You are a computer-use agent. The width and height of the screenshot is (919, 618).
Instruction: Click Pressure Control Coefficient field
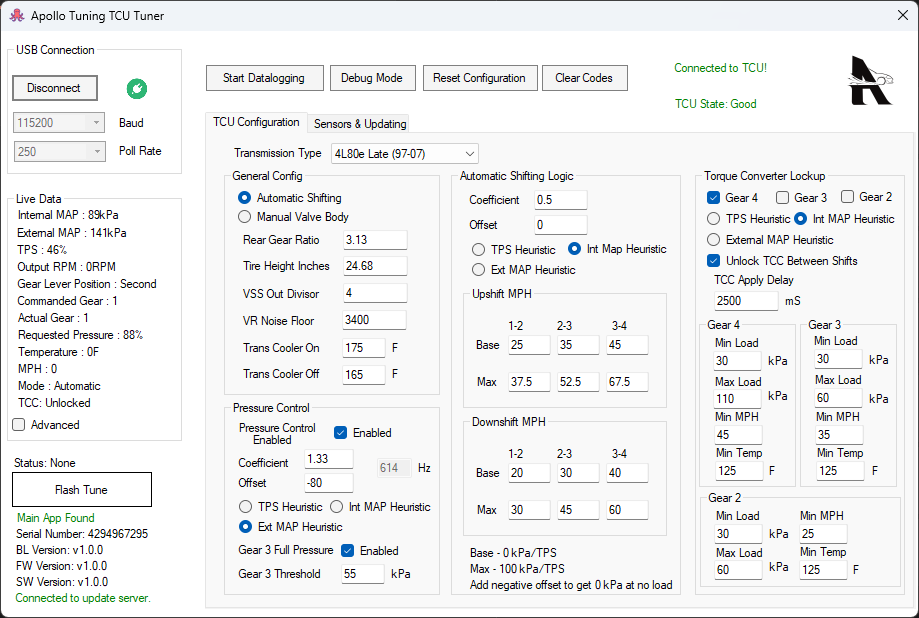[329, 459]
